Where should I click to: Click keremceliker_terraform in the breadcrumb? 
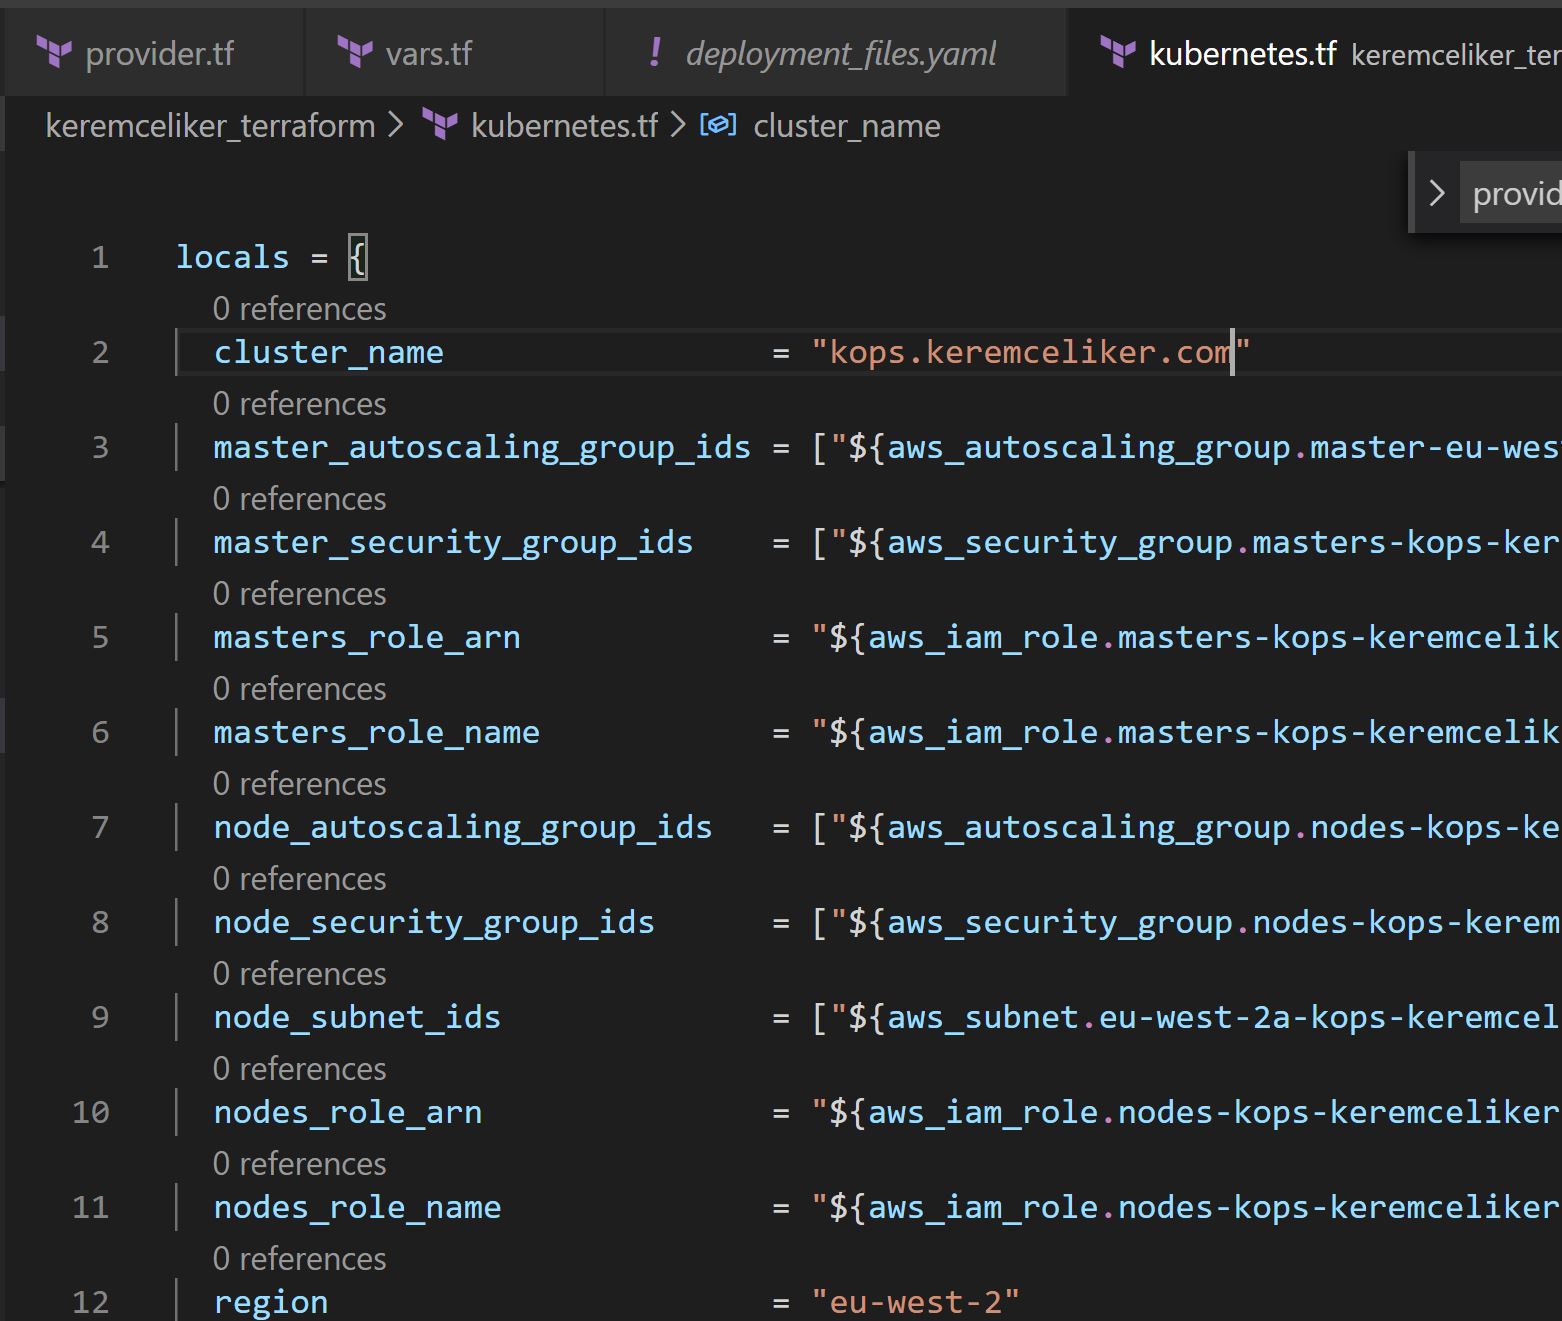click(x=210, y=126)
